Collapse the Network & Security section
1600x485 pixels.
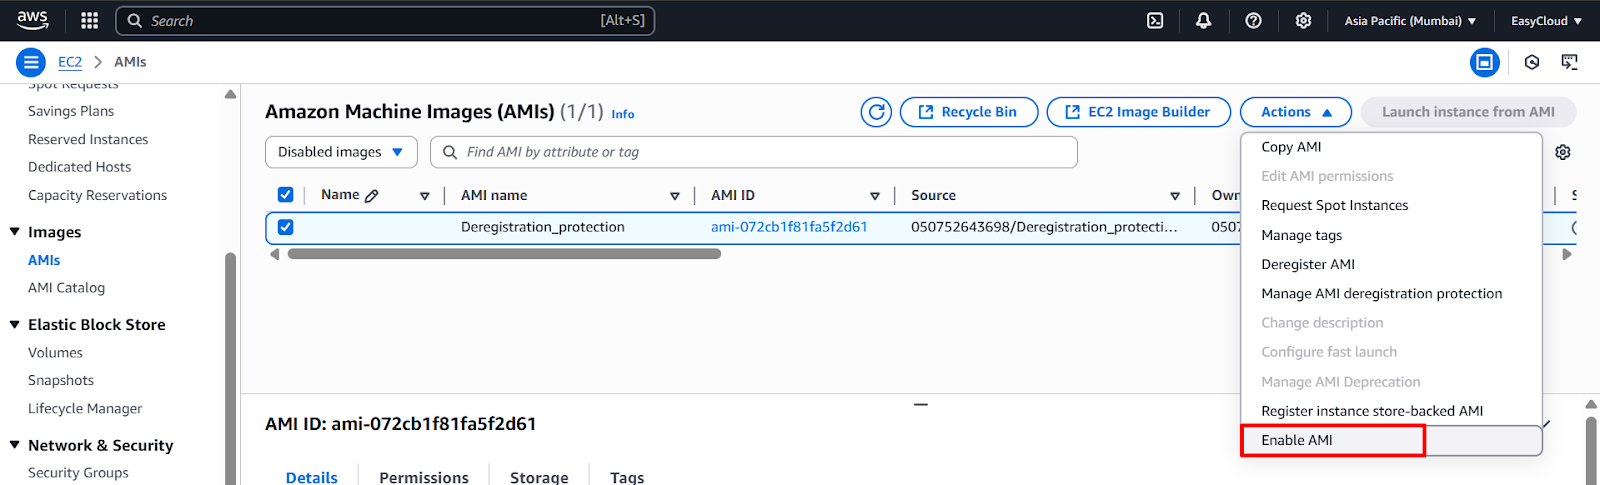click(15, 445)
